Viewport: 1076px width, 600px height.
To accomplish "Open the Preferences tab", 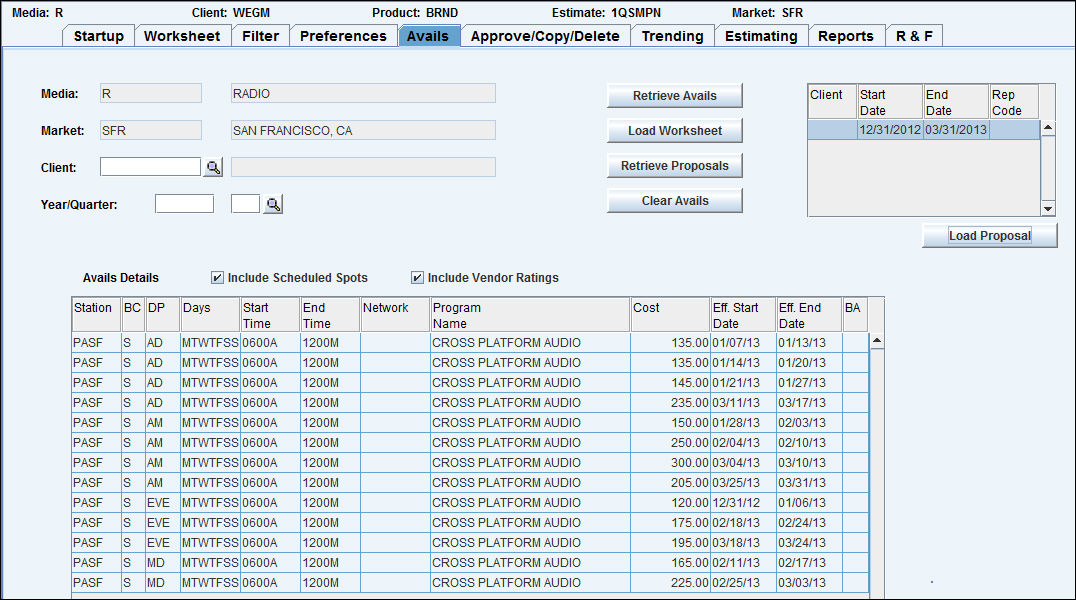I will (343, 36).
